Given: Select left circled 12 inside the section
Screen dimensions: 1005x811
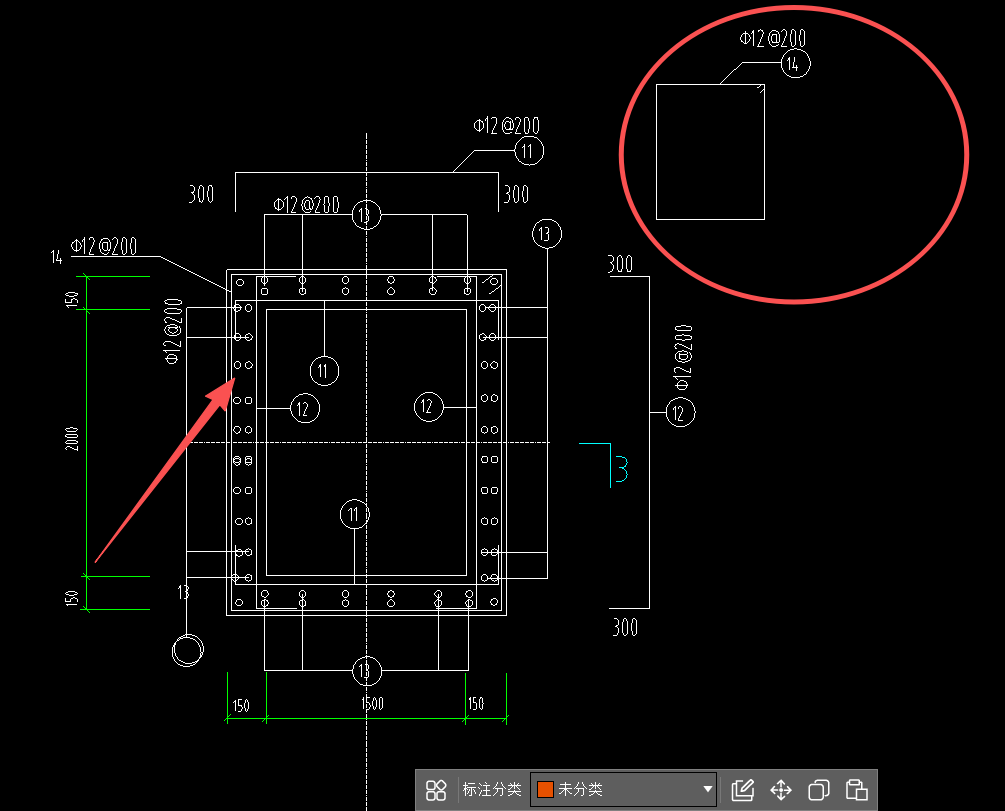Looking at the screenshot, I should pyautogui.click(x=304, y=408).
